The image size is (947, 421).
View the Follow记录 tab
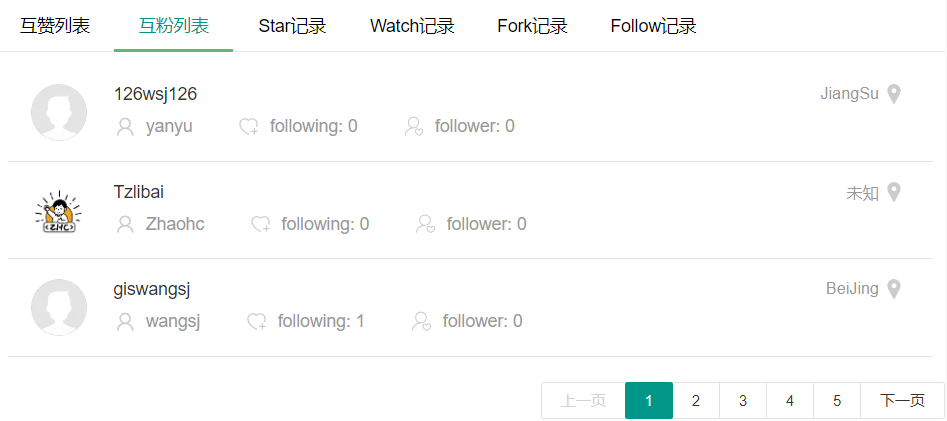point(653,26)
